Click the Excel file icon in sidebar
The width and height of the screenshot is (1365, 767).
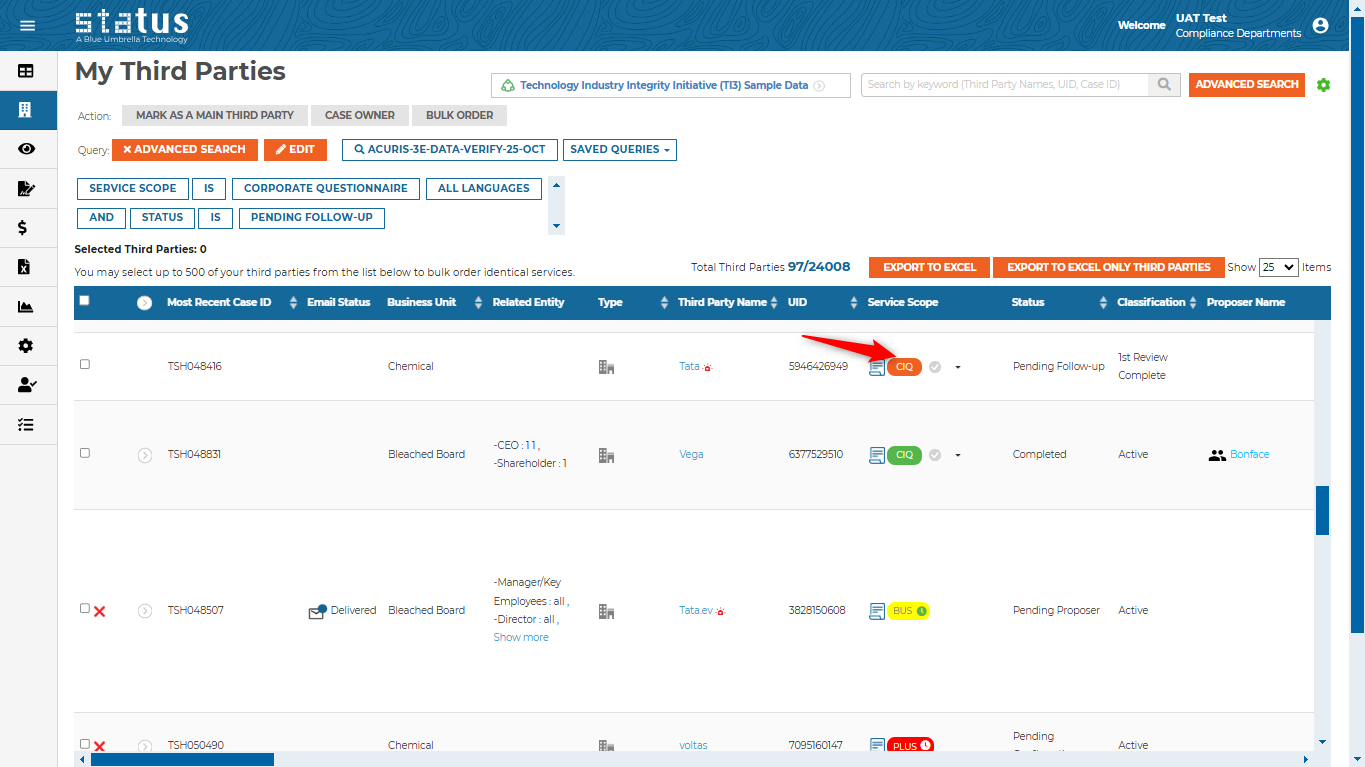click(x=25, y=266)
